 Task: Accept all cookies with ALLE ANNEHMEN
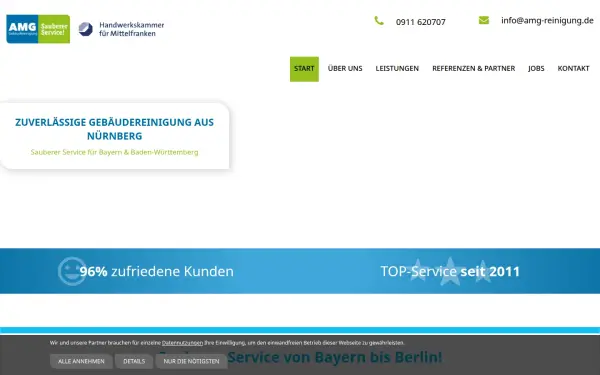(x=81, y=361)
